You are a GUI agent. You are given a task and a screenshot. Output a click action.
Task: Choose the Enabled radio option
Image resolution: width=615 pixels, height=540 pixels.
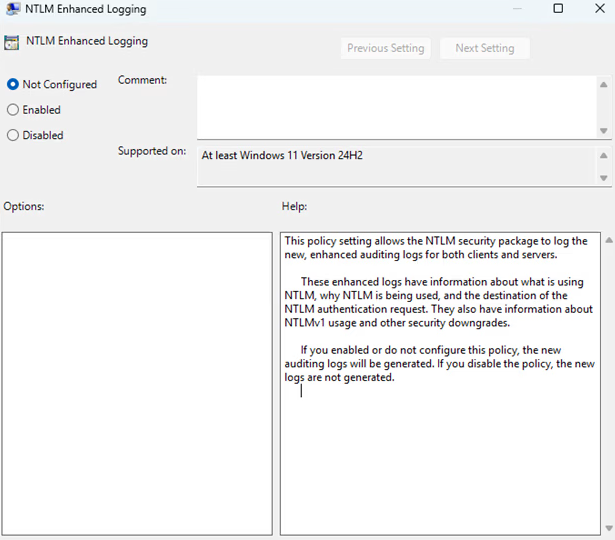[x=13, y=110]
